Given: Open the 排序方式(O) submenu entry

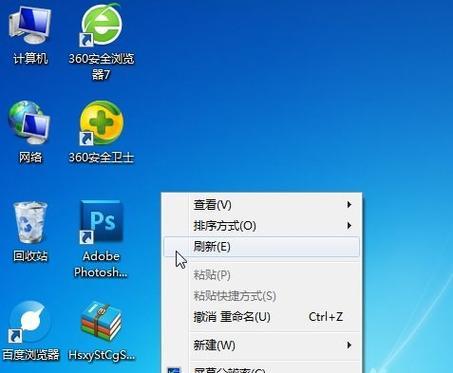Looking at the screenshot, I should pos(262,226).
